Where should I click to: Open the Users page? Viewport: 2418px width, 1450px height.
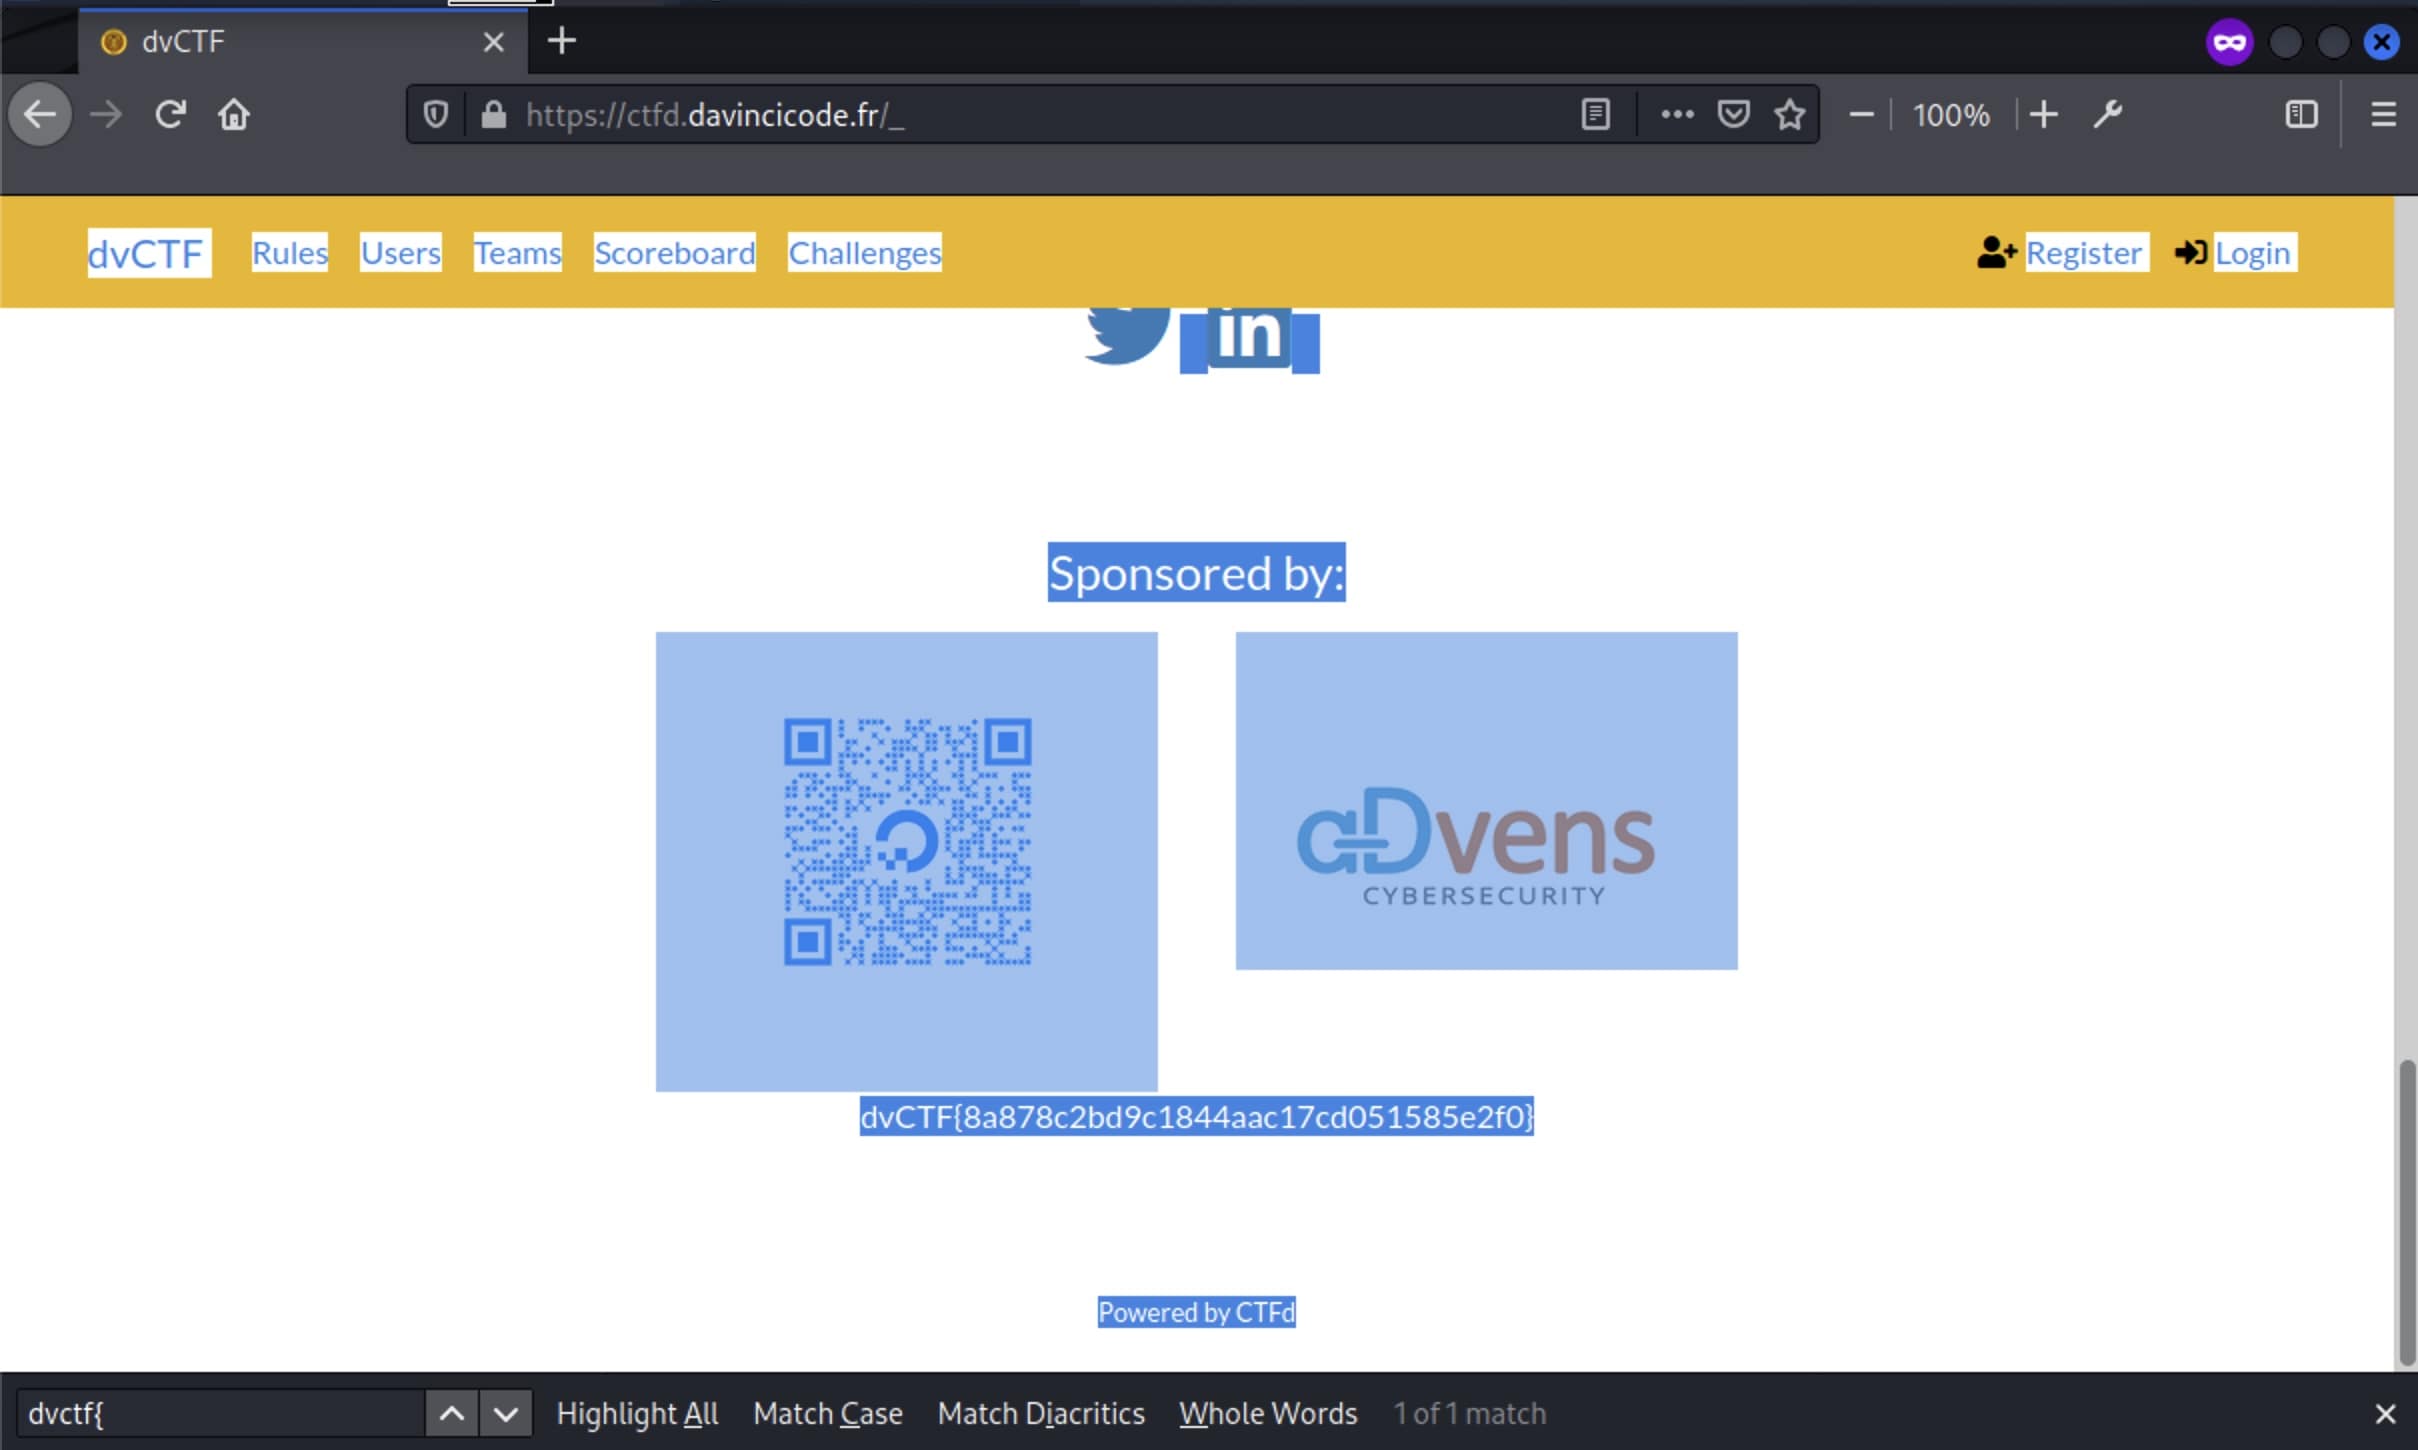pyautogui.click(x=400, y=253)
